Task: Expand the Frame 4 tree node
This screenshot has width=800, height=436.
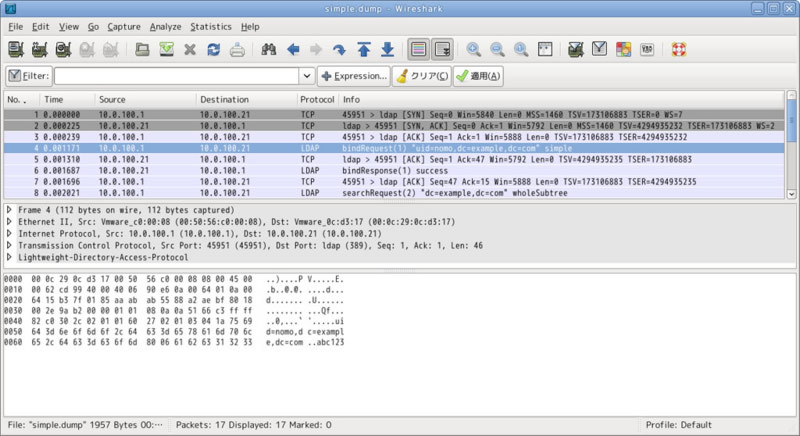Action: click(9, 210)
